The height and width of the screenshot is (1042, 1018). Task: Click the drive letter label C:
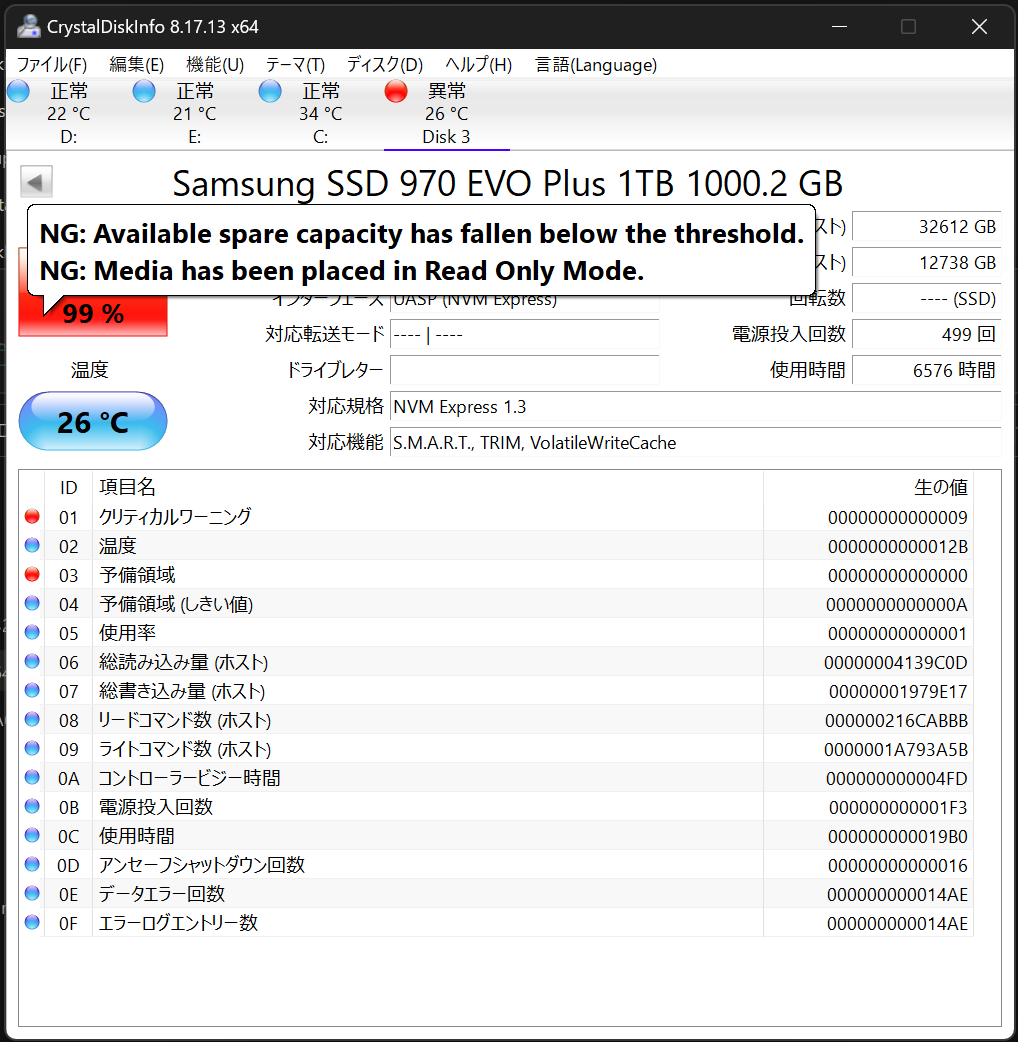click(320, 137)
